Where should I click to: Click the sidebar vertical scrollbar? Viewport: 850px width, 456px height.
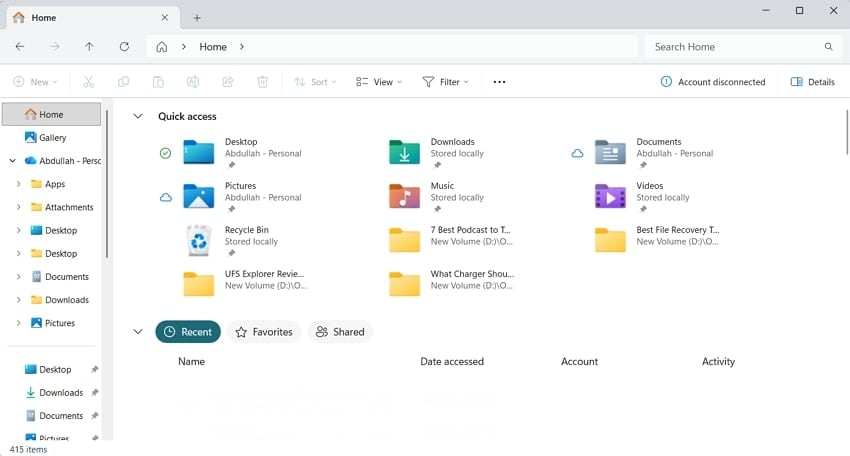[x=107, y=184]
